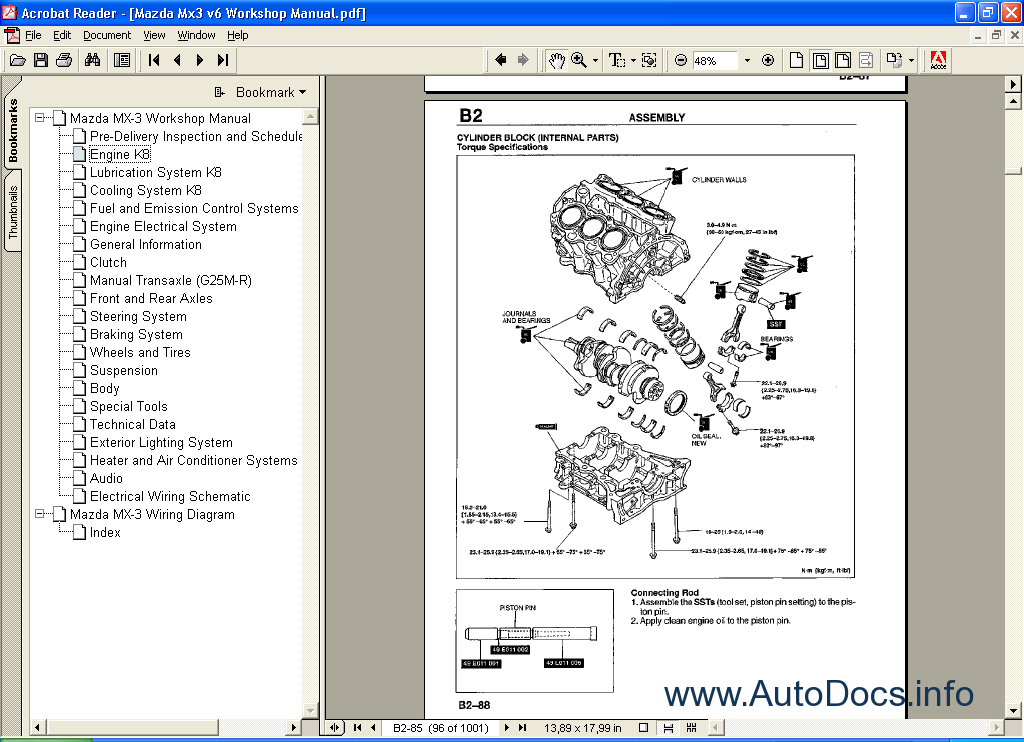1024x742 pixels.
Task: Click the Open file folder icon
Action: [x=18, y=61]
